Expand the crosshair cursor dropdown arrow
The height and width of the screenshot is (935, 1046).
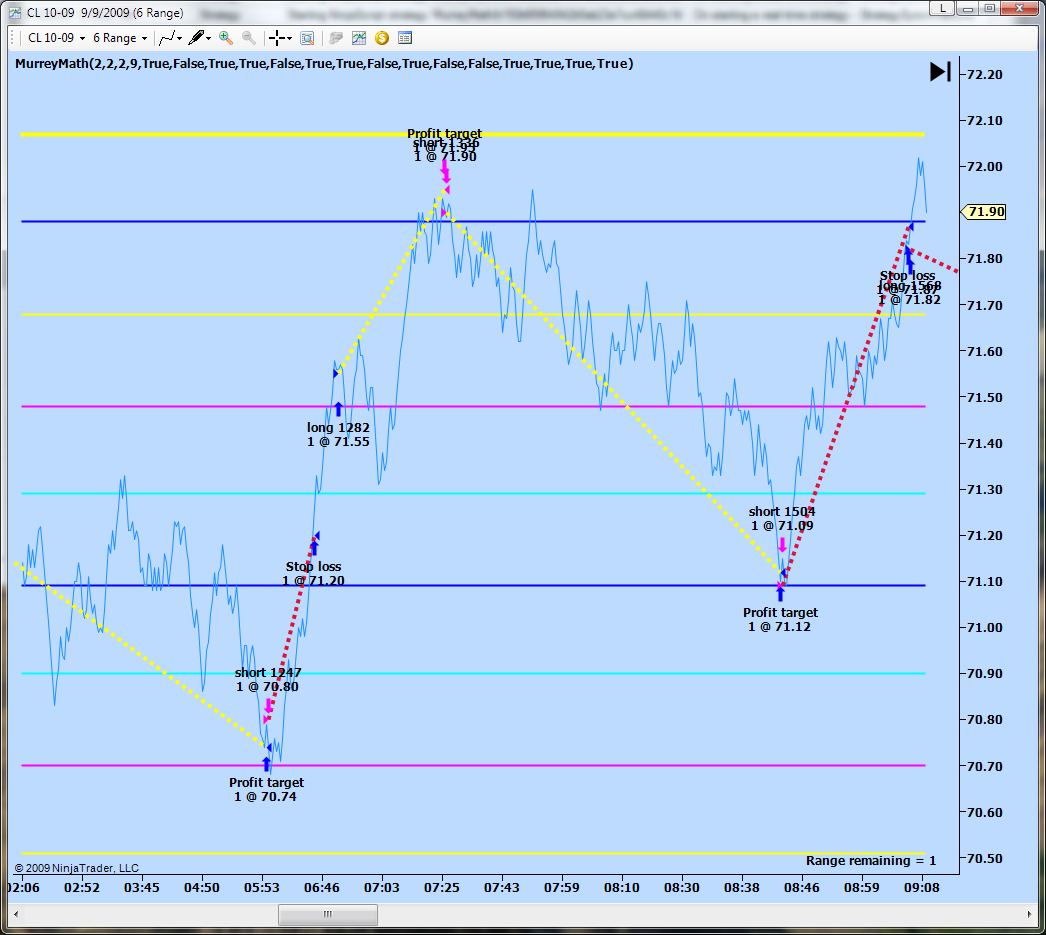[290, 38]
